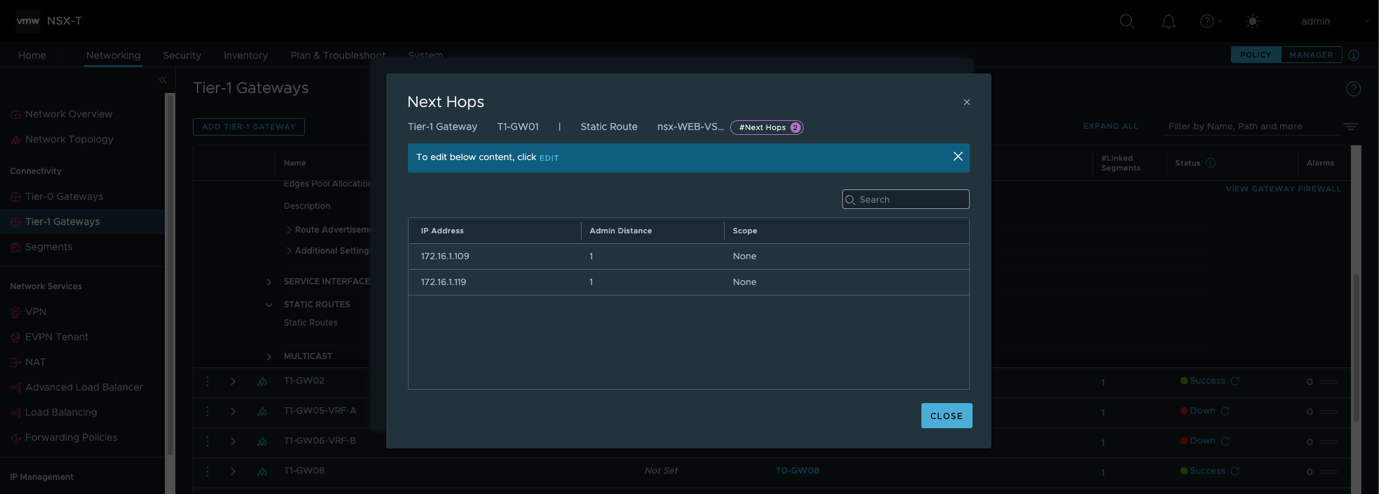The image size is (1379, 494).
Task: Click gateway icon of T1-GW05-VRF-A row
Action: click(x=262, y=412)
